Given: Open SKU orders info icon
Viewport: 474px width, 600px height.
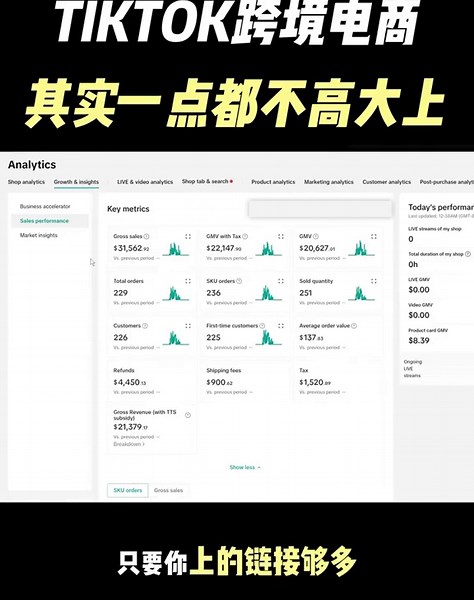Looking at the screenshot, I should click(x=239, y=281).
